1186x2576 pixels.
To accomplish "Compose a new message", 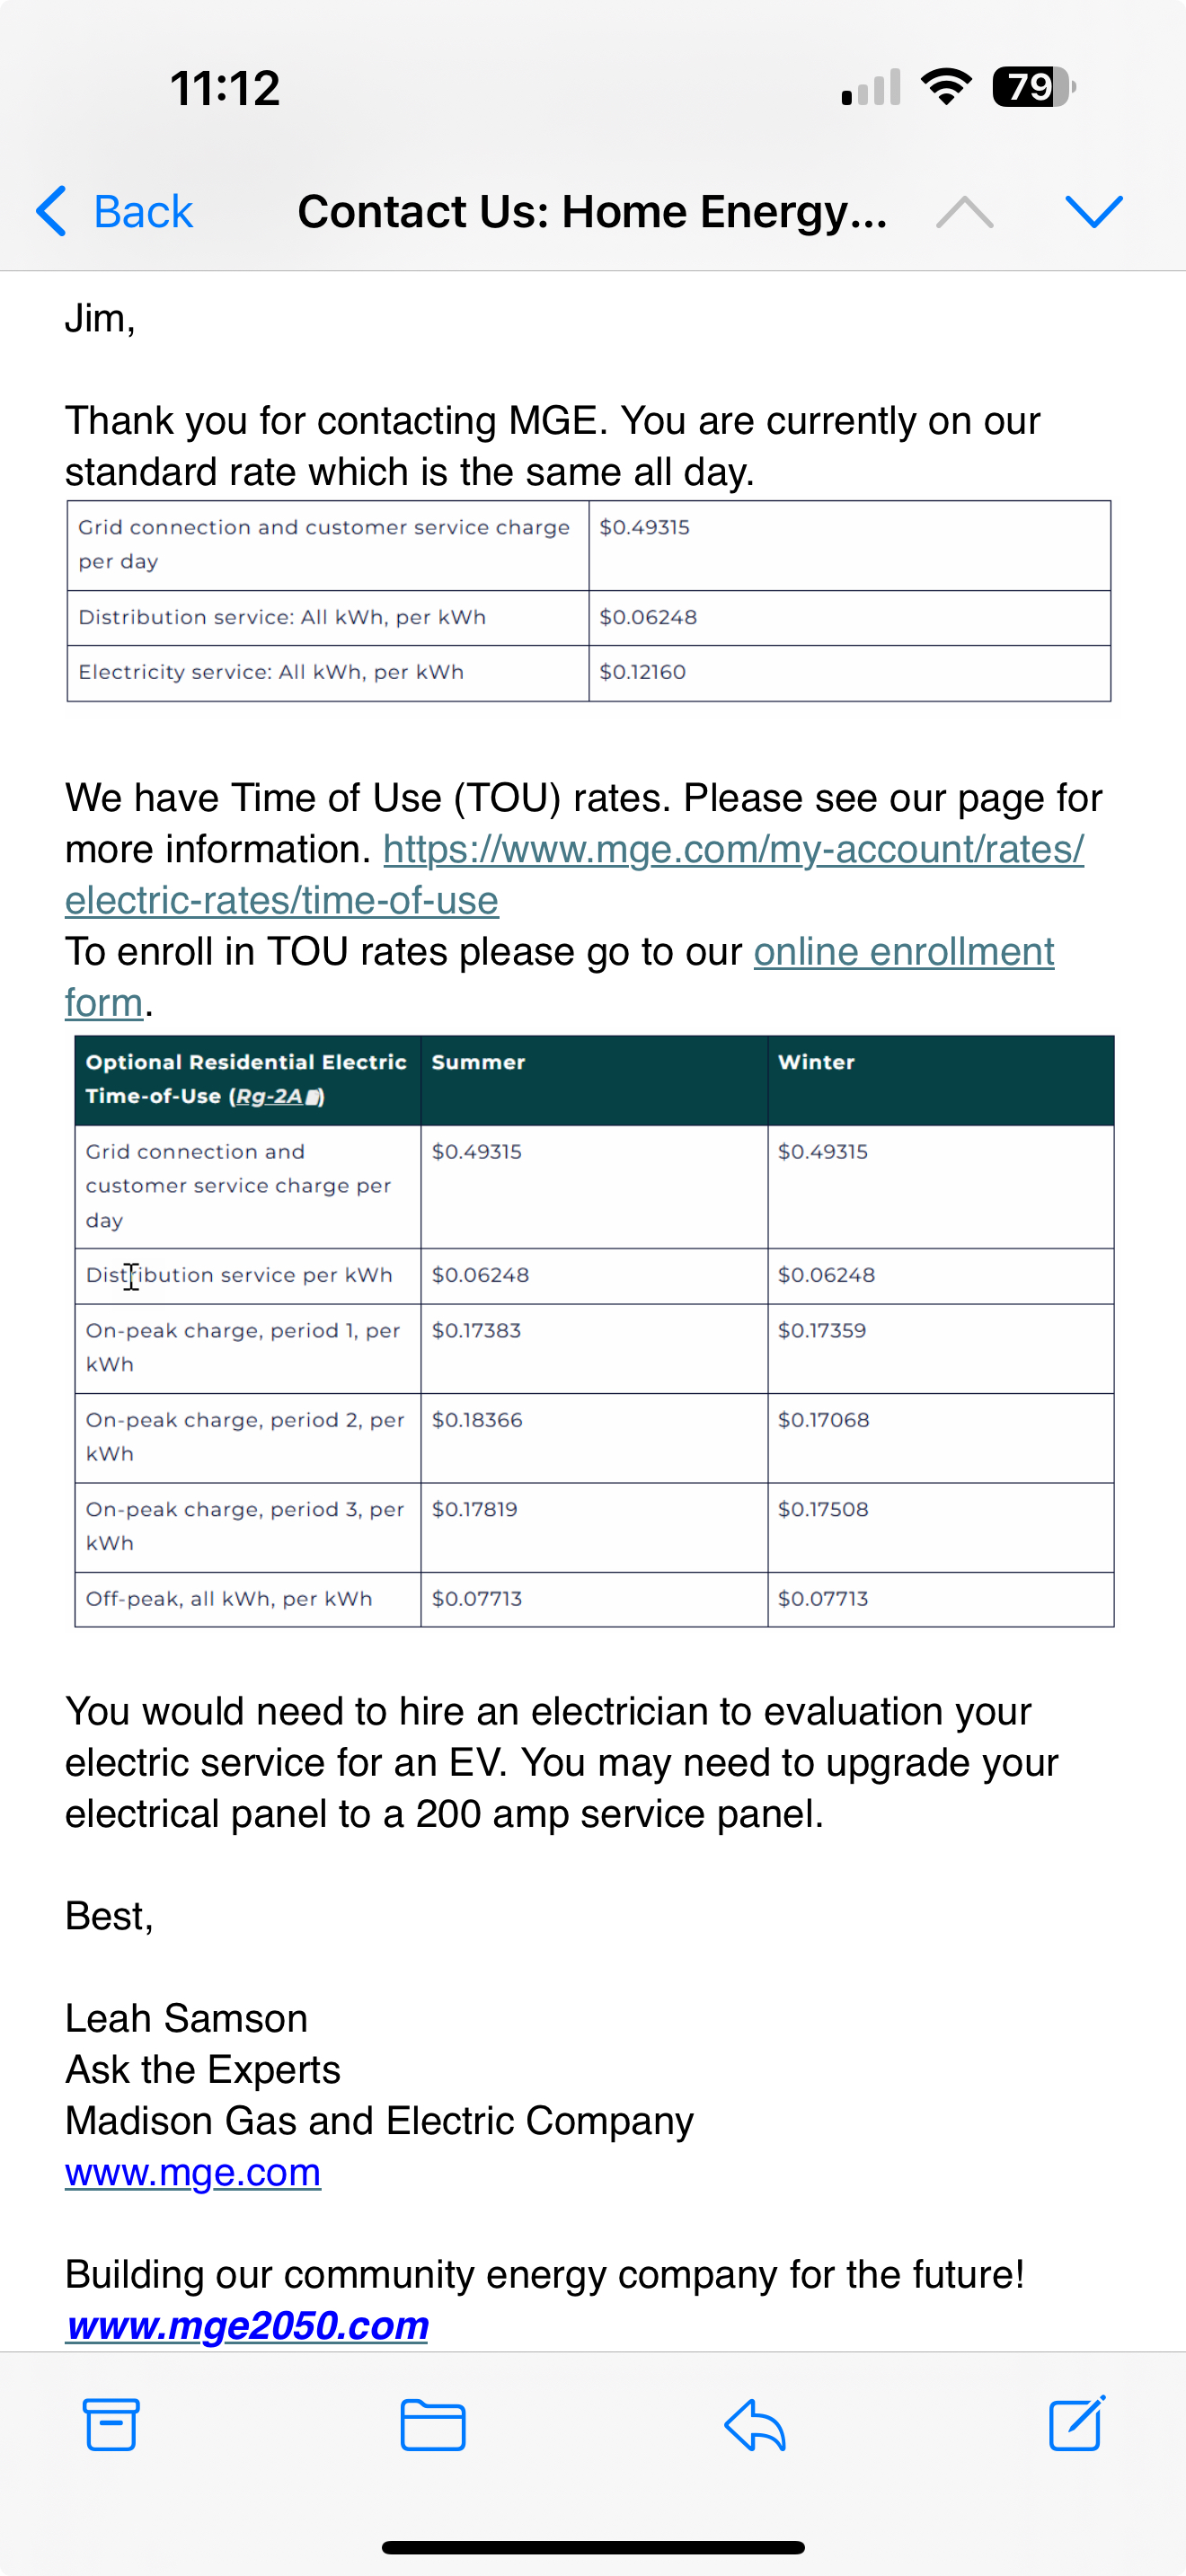I will coord(1077,2424).
